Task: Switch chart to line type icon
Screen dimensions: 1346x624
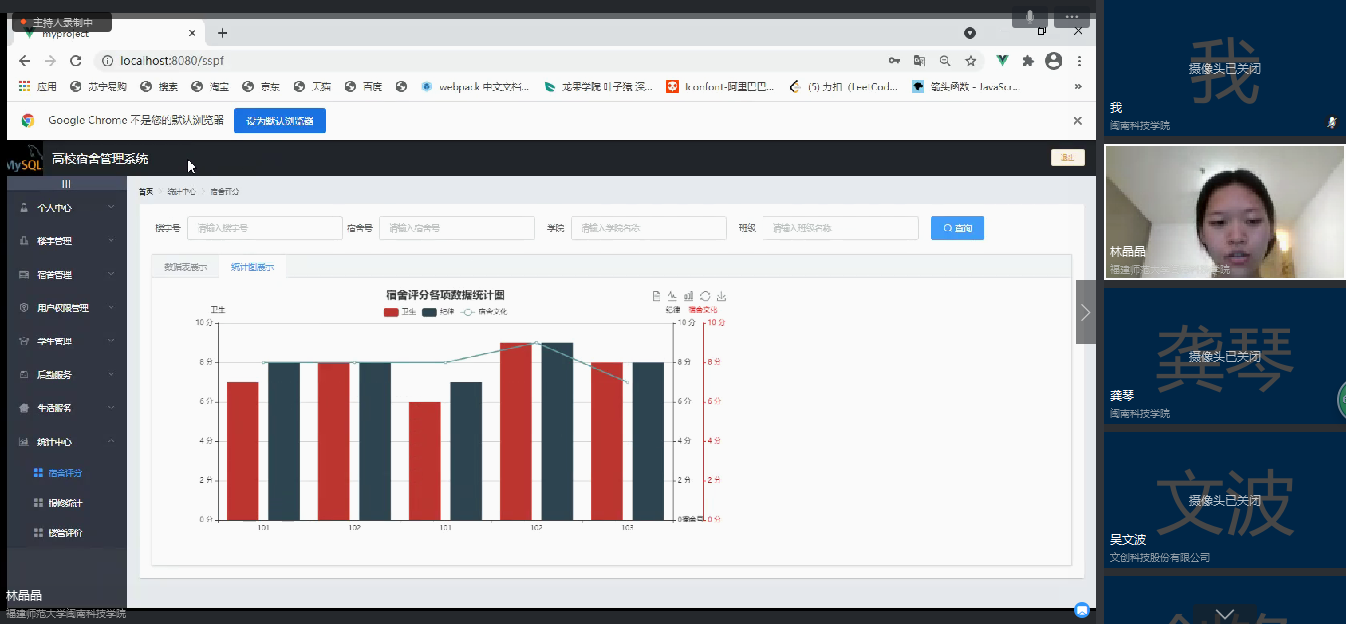Action: [672, 296]
